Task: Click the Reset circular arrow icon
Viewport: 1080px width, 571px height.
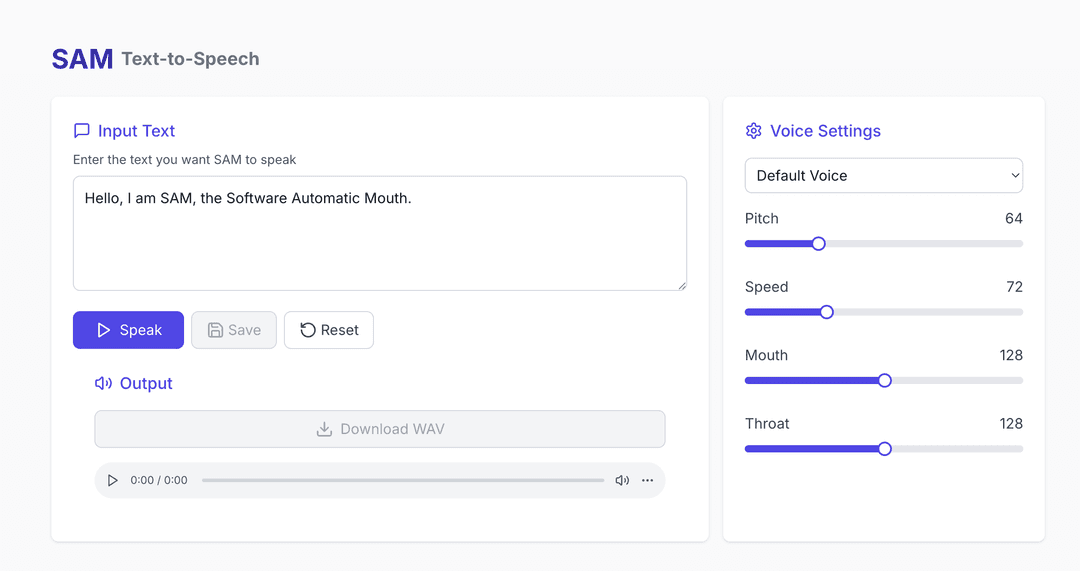Action: (x=308, y=330)
